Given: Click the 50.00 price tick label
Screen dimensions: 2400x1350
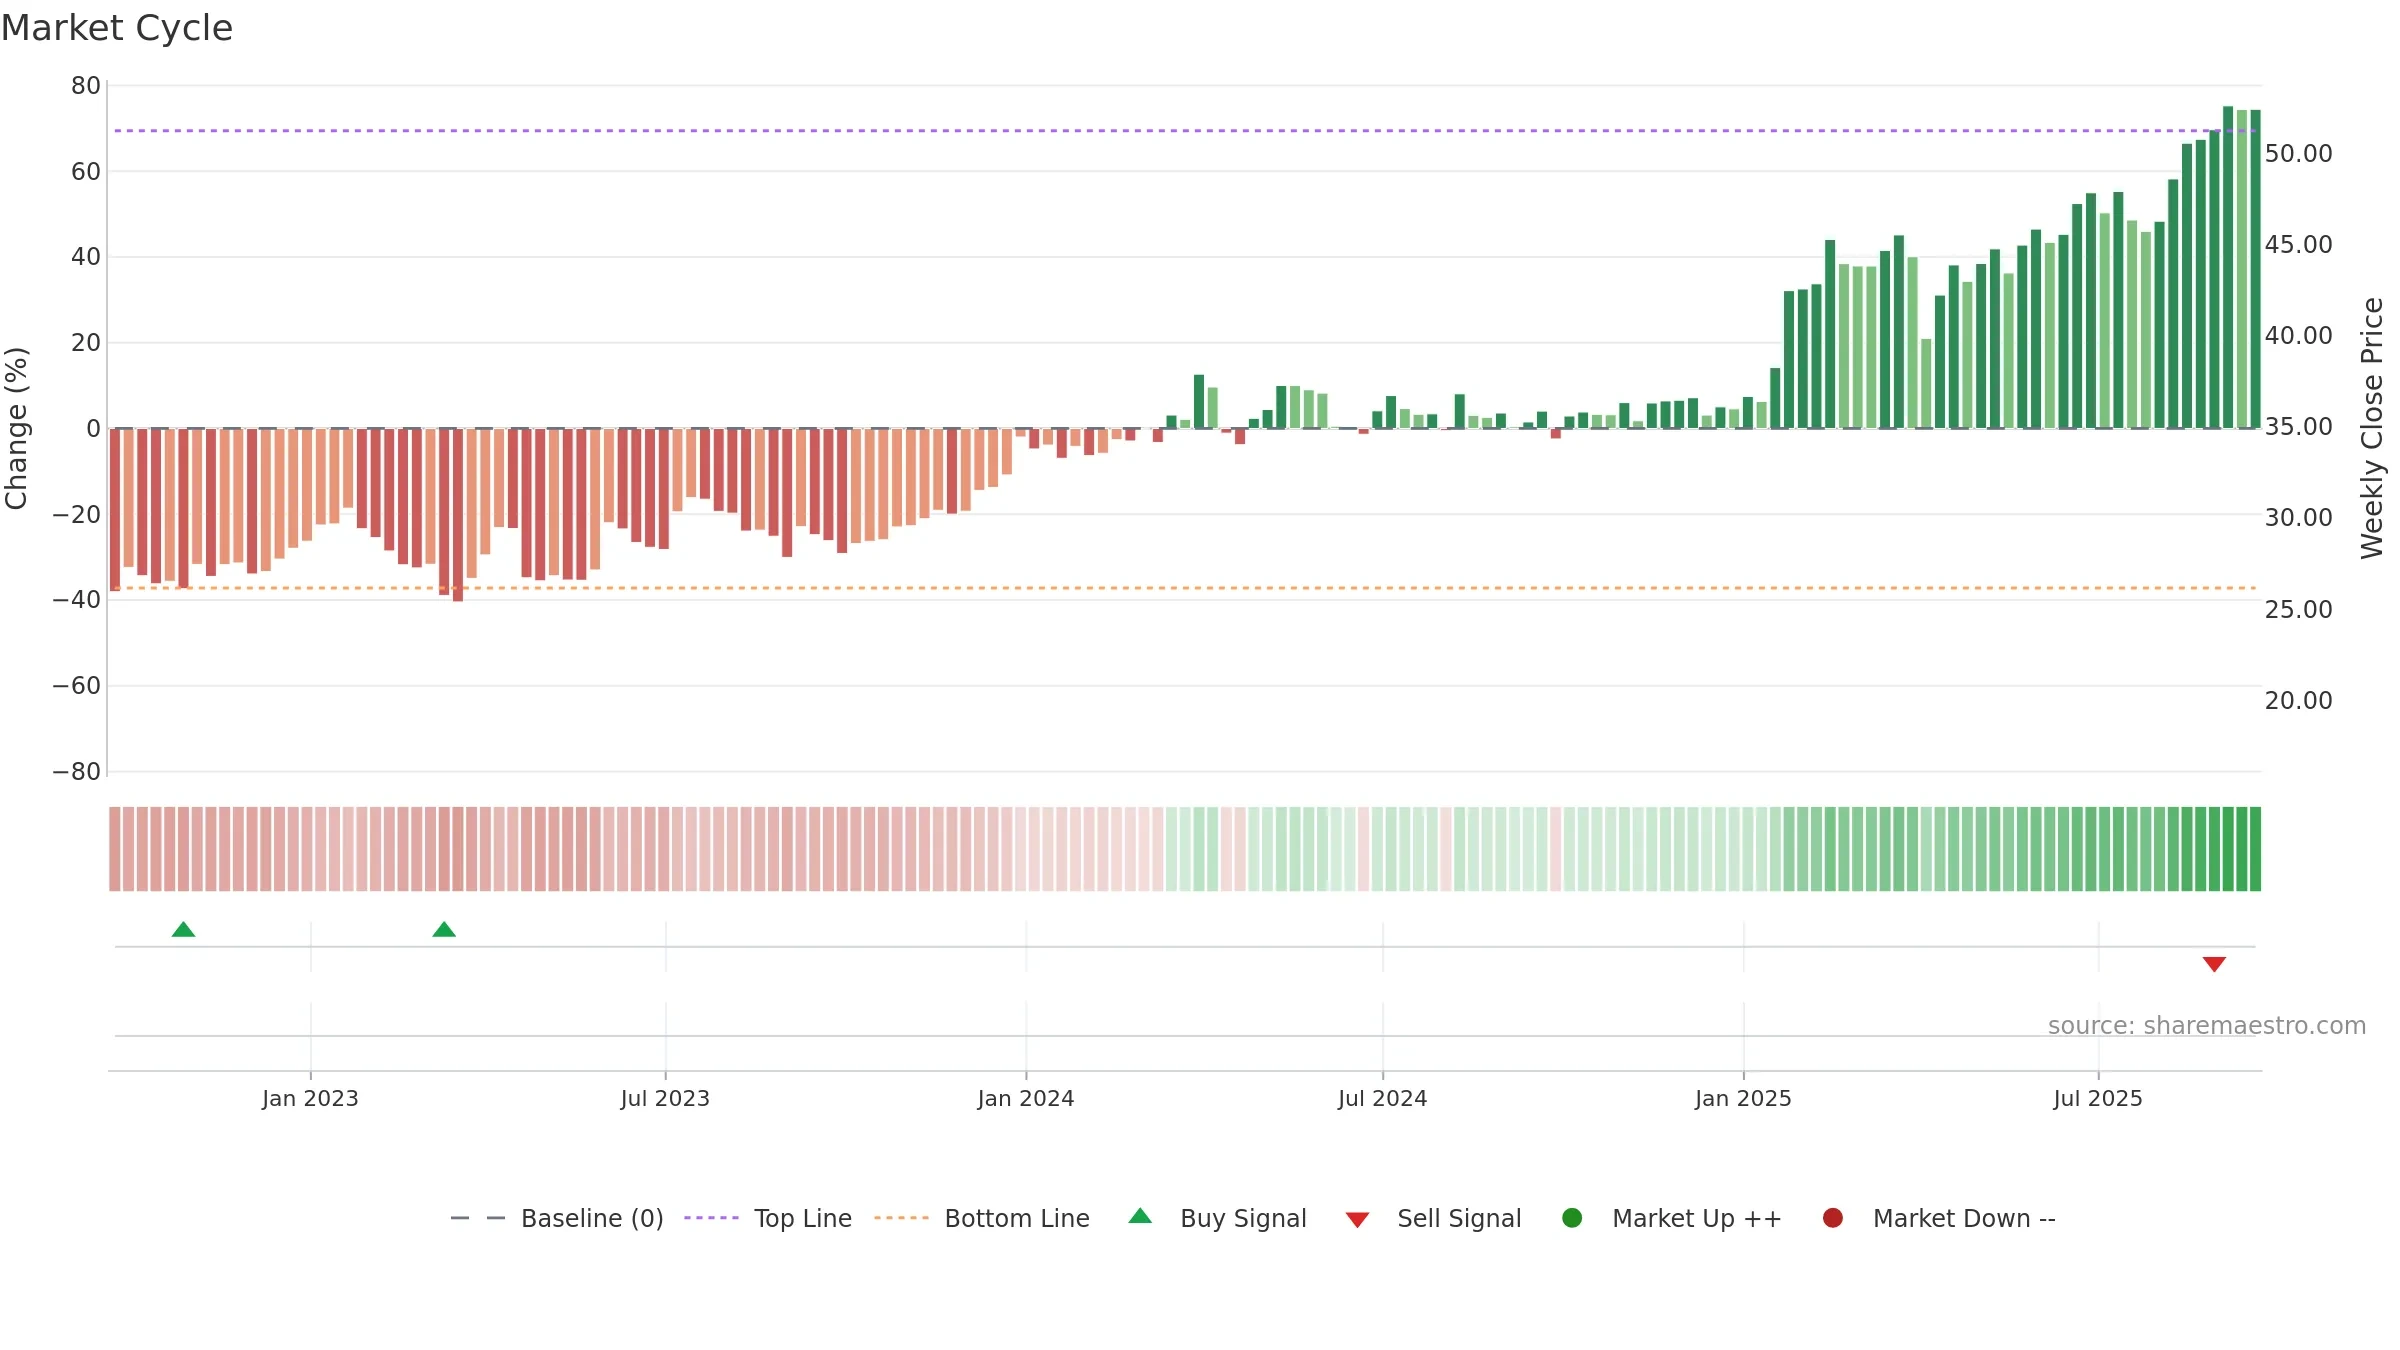Looking at the screenshot, I should pos(2299,154).
